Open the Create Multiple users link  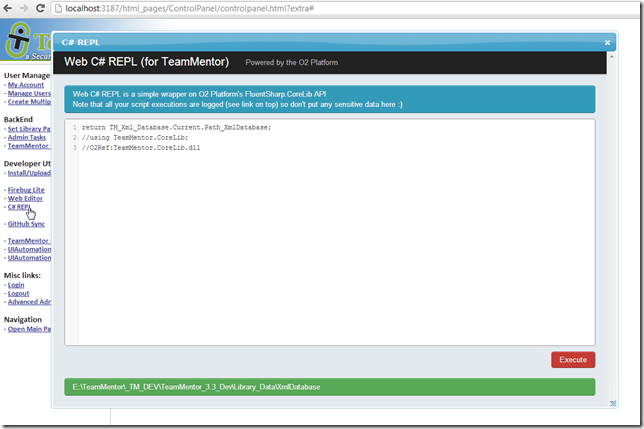click(29, 102)
